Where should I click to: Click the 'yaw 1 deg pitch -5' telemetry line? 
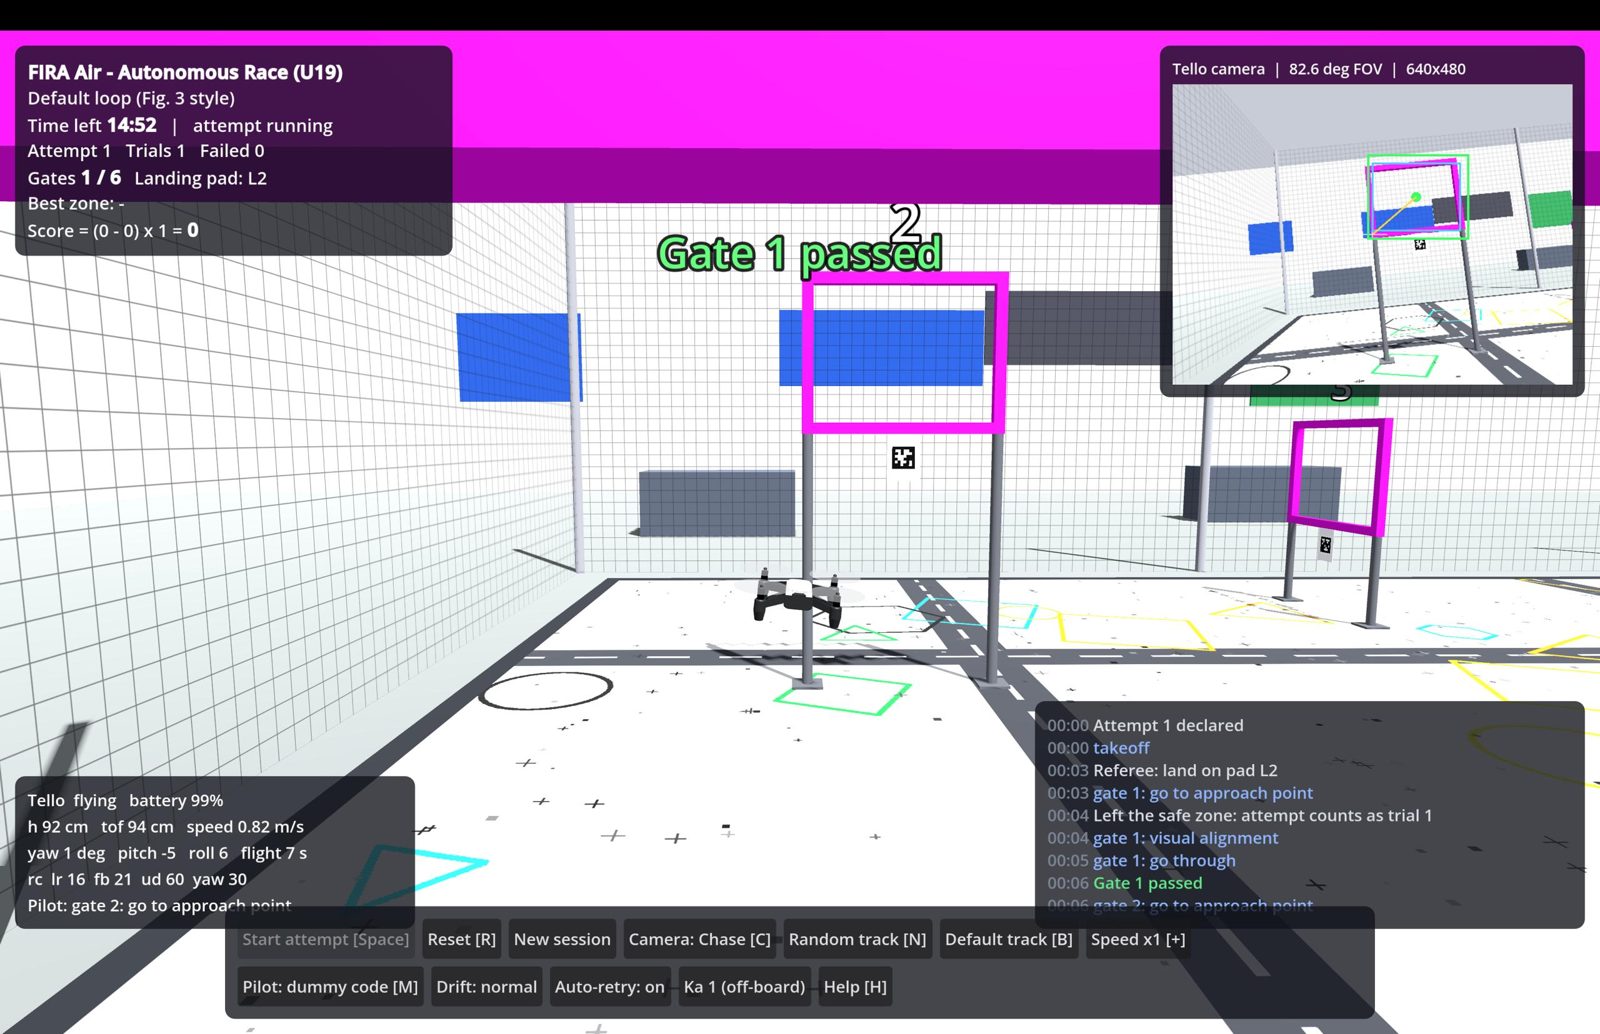click(167, 853)
